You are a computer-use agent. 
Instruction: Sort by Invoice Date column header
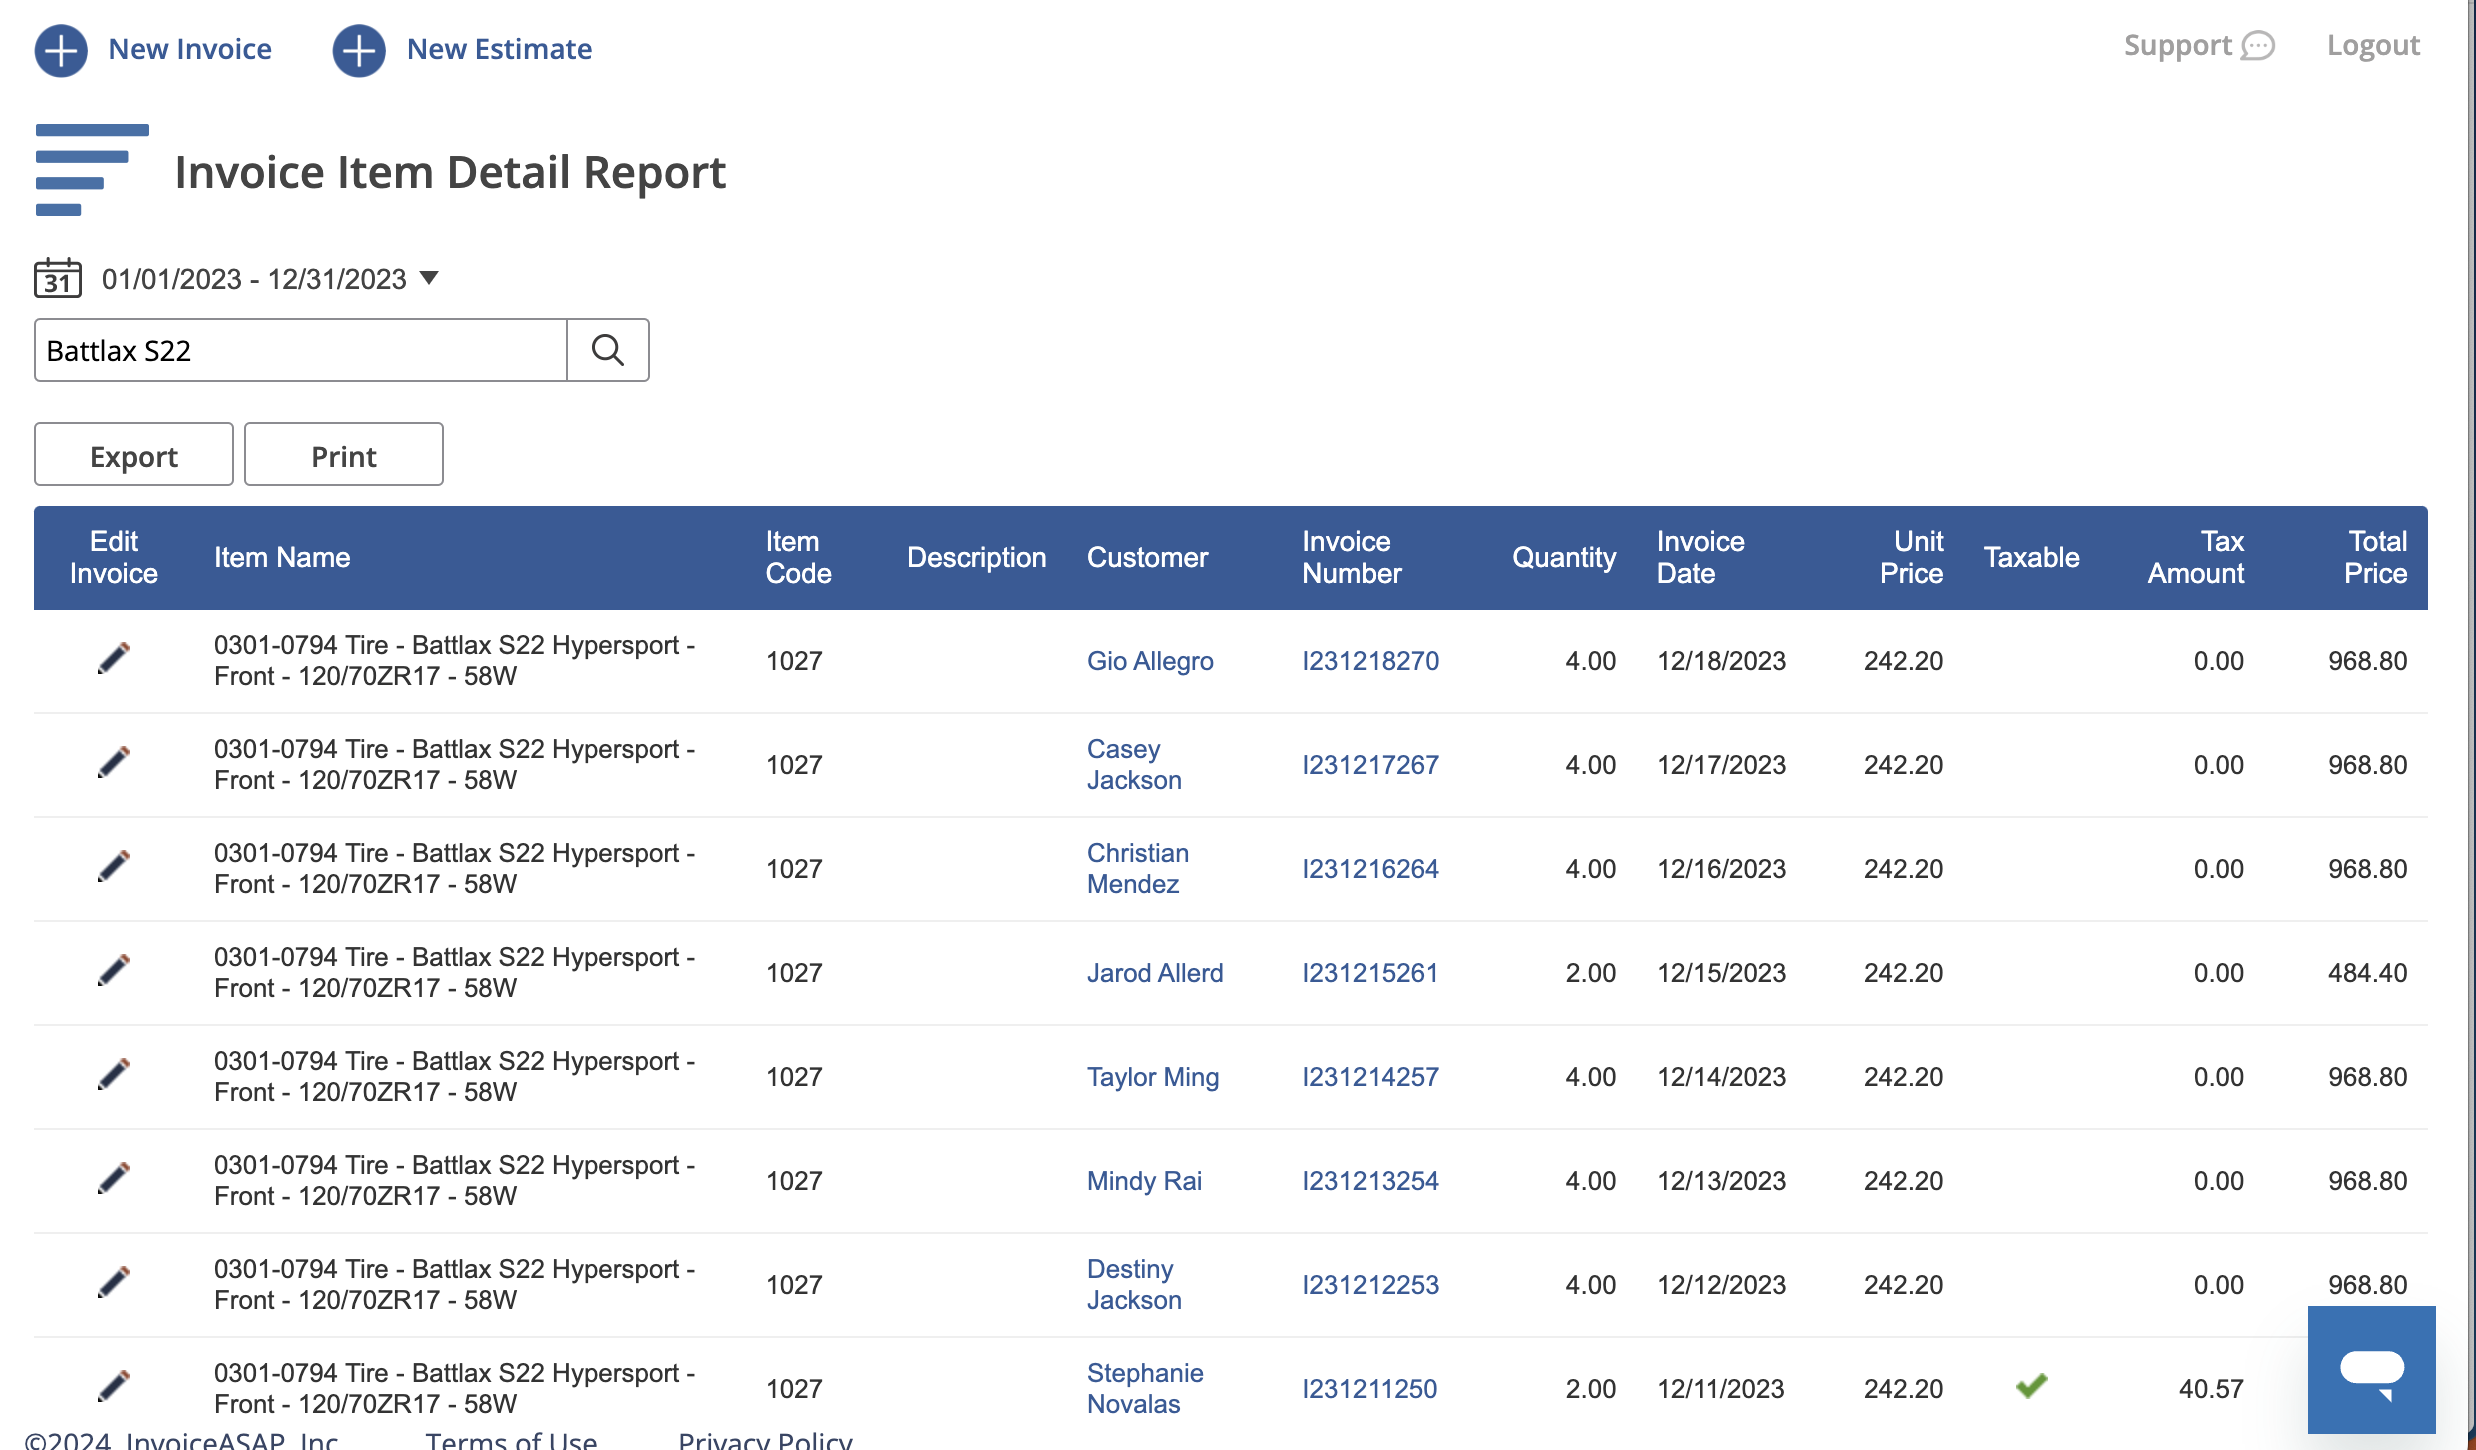click(1700, 558)
